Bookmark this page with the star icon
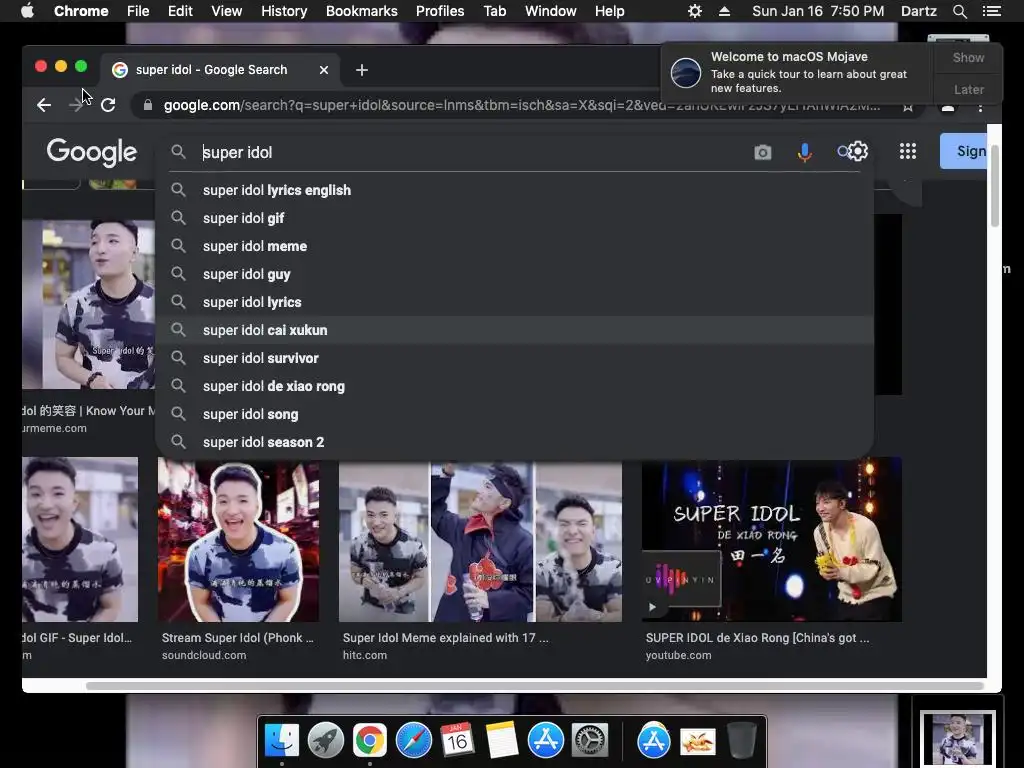 click(x=908, y=106)
